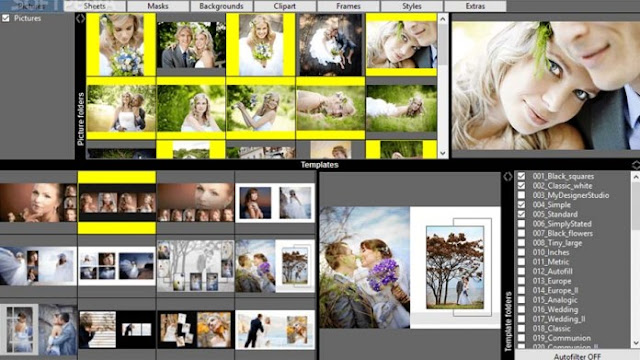Choose the veil background template thumbnail

pos(38,266)
